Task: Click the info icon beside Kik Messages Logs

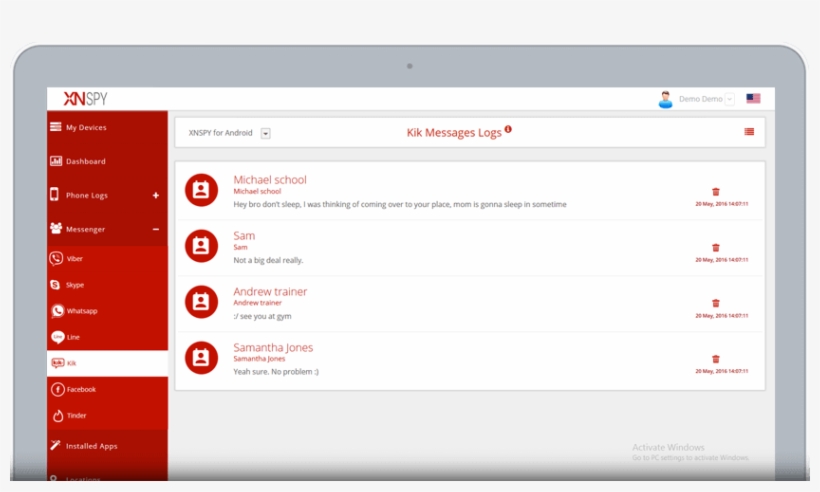Action: pyautogui.click(x=508, y=129)
